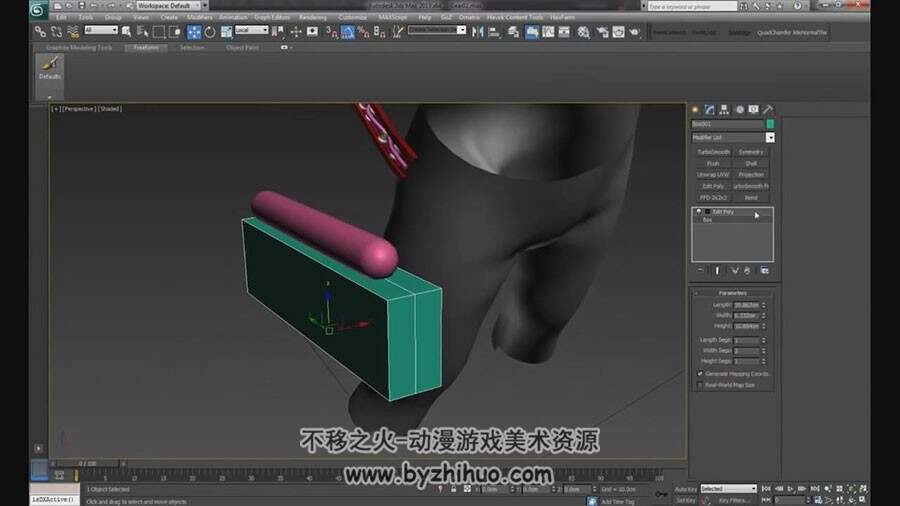Switch to the Hierarchy command panel
Screen dimensions: 900x506
[724, 109]
